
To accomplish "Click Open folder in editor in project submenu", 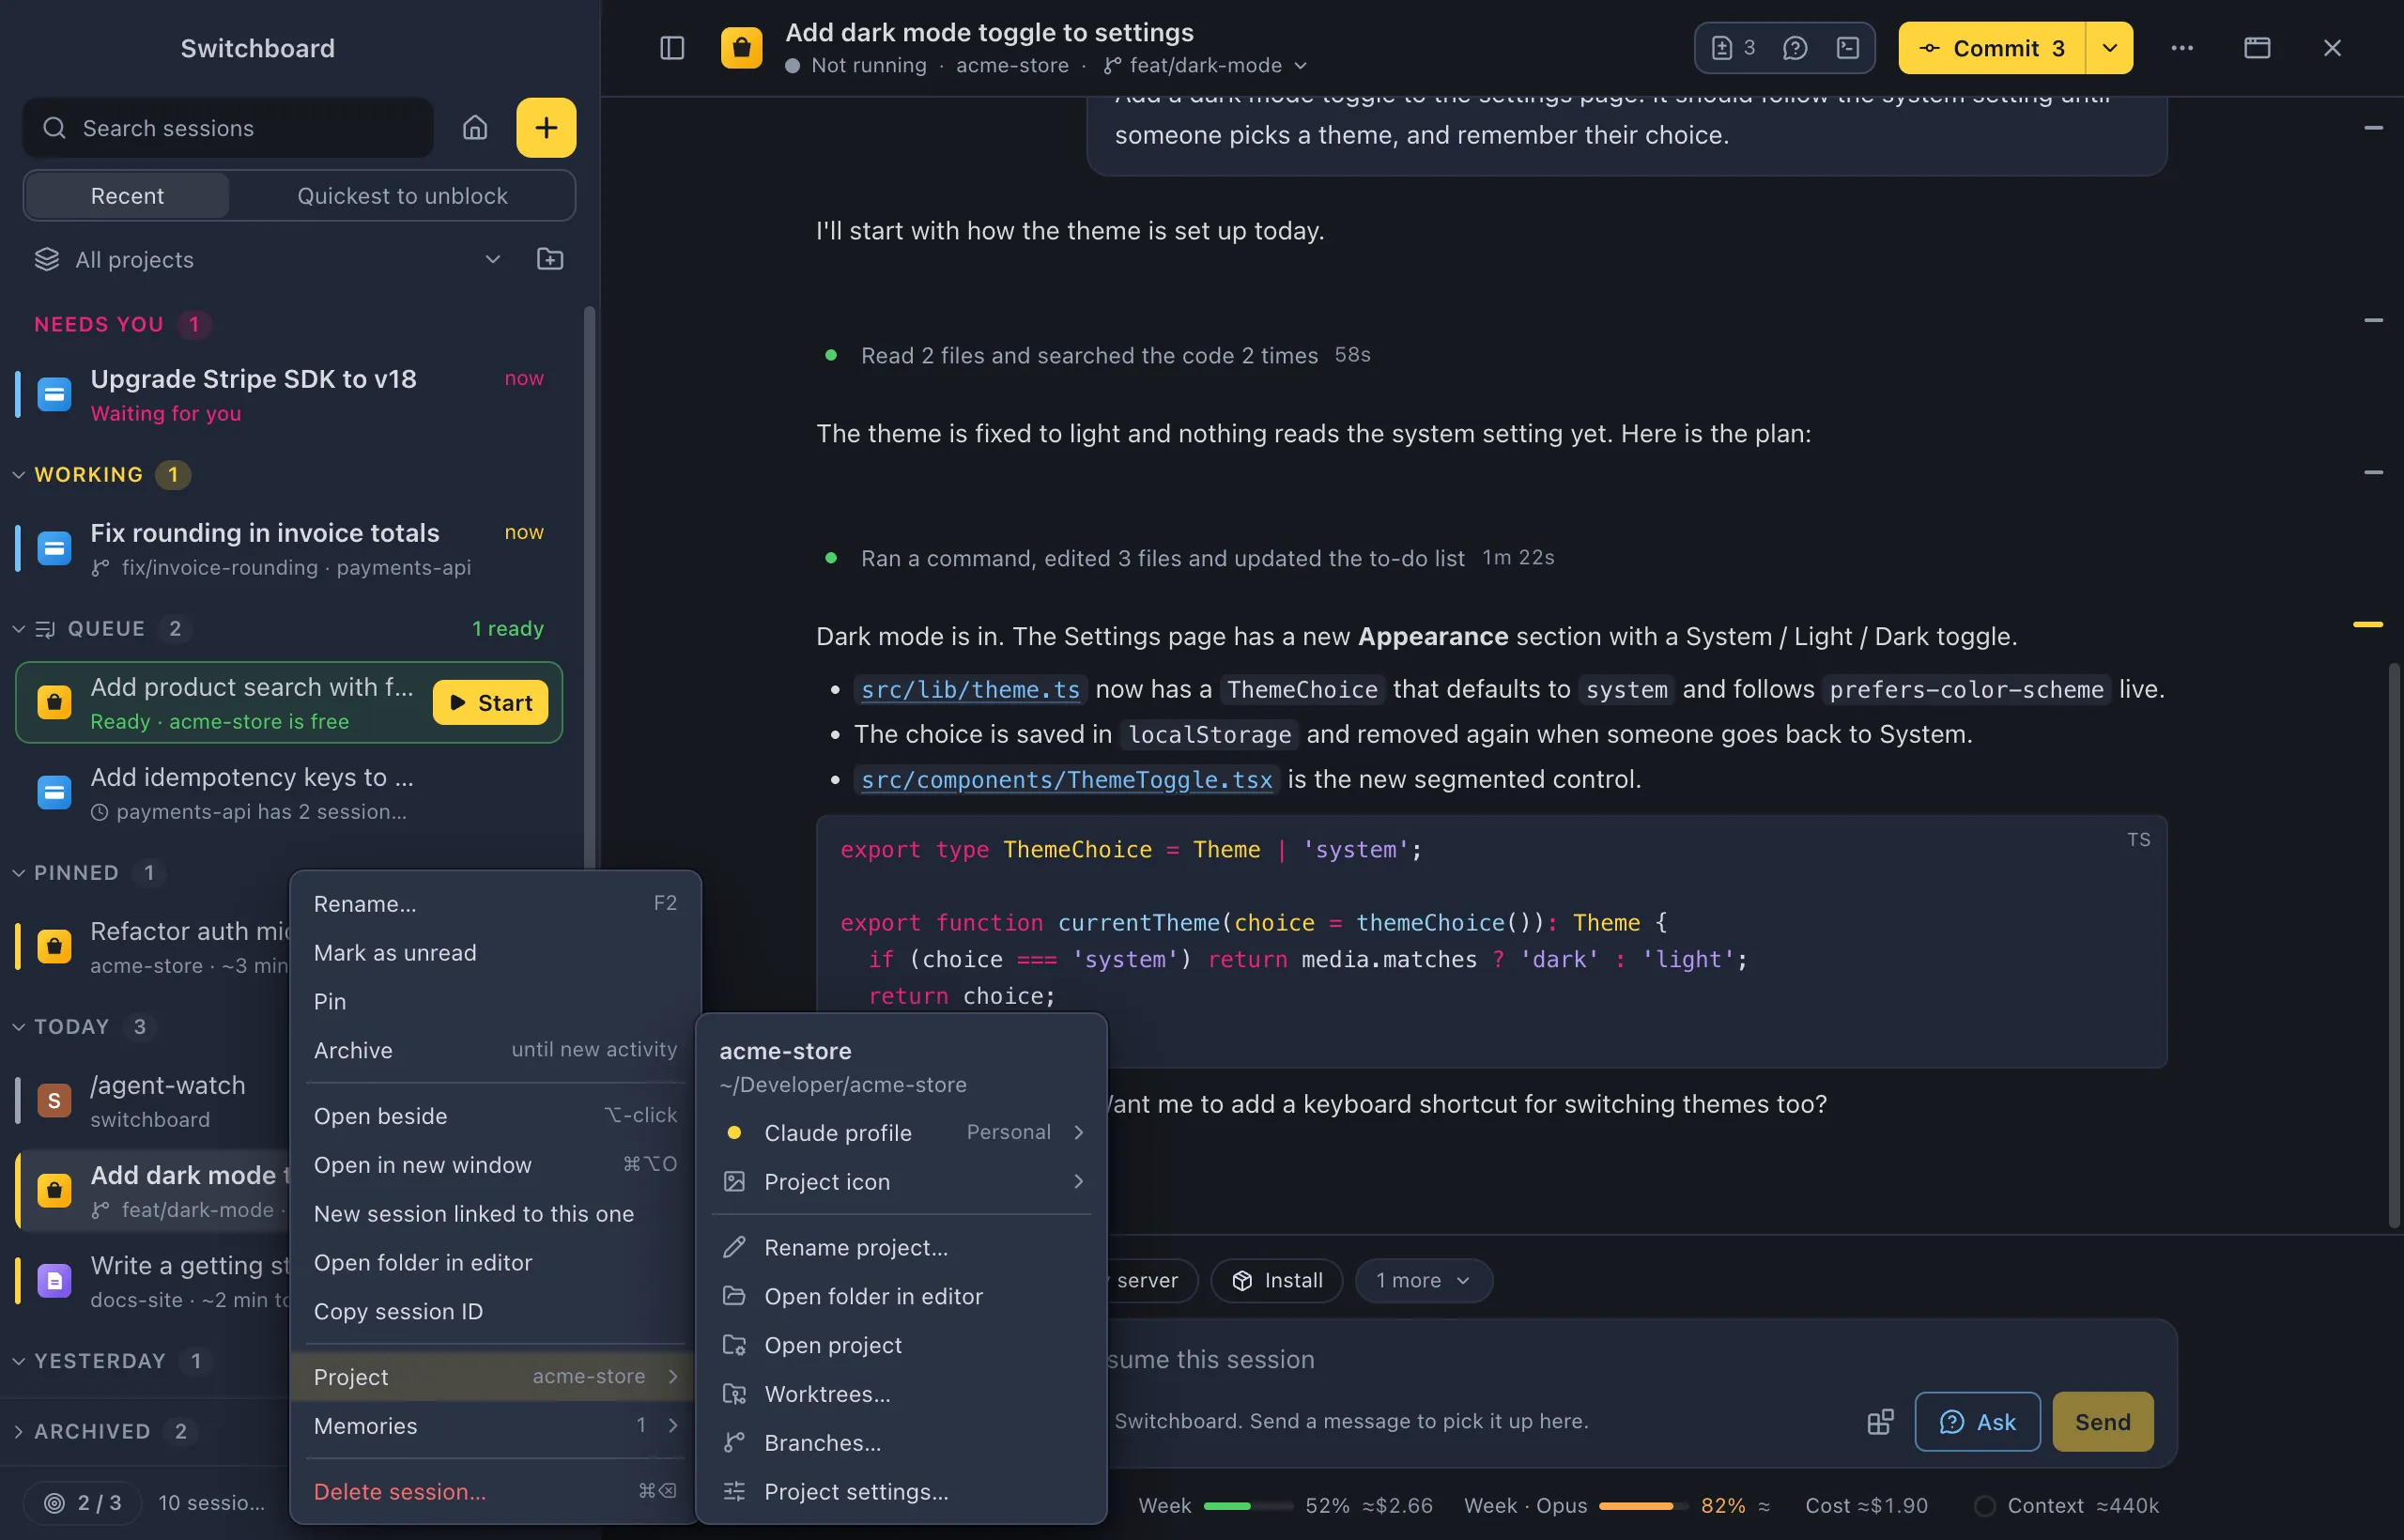I will pos(901,1296).
